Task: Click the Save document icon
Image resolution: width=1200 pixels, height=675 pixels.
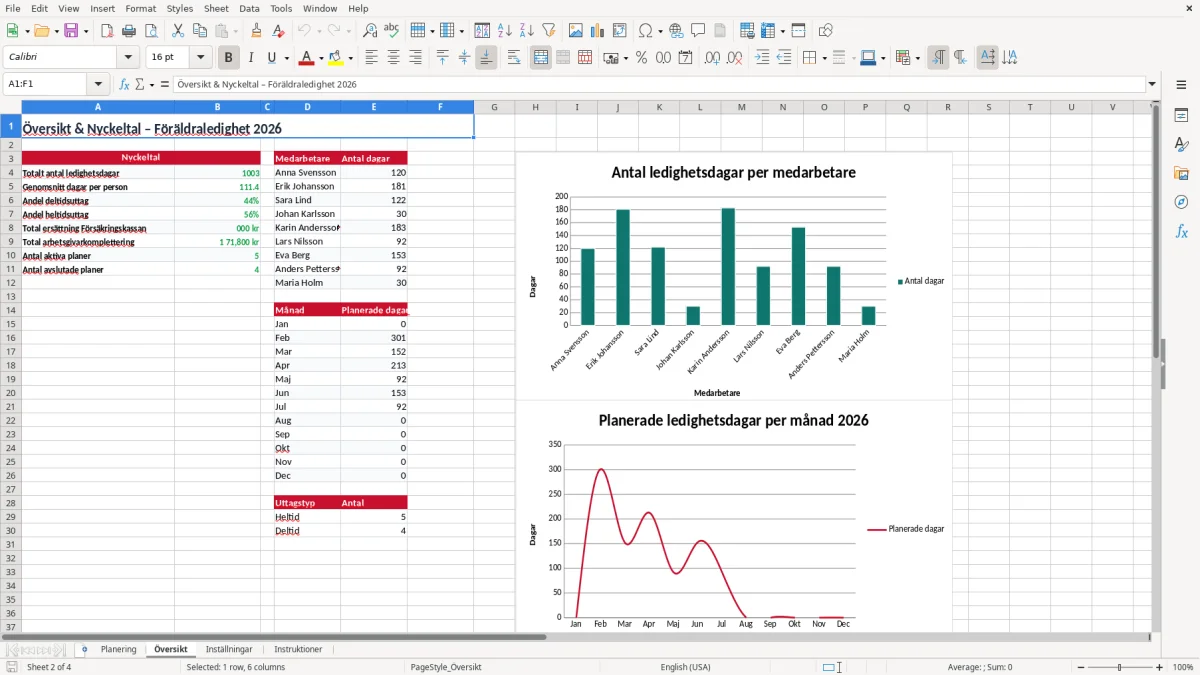Action: click(x=71, y=31)
